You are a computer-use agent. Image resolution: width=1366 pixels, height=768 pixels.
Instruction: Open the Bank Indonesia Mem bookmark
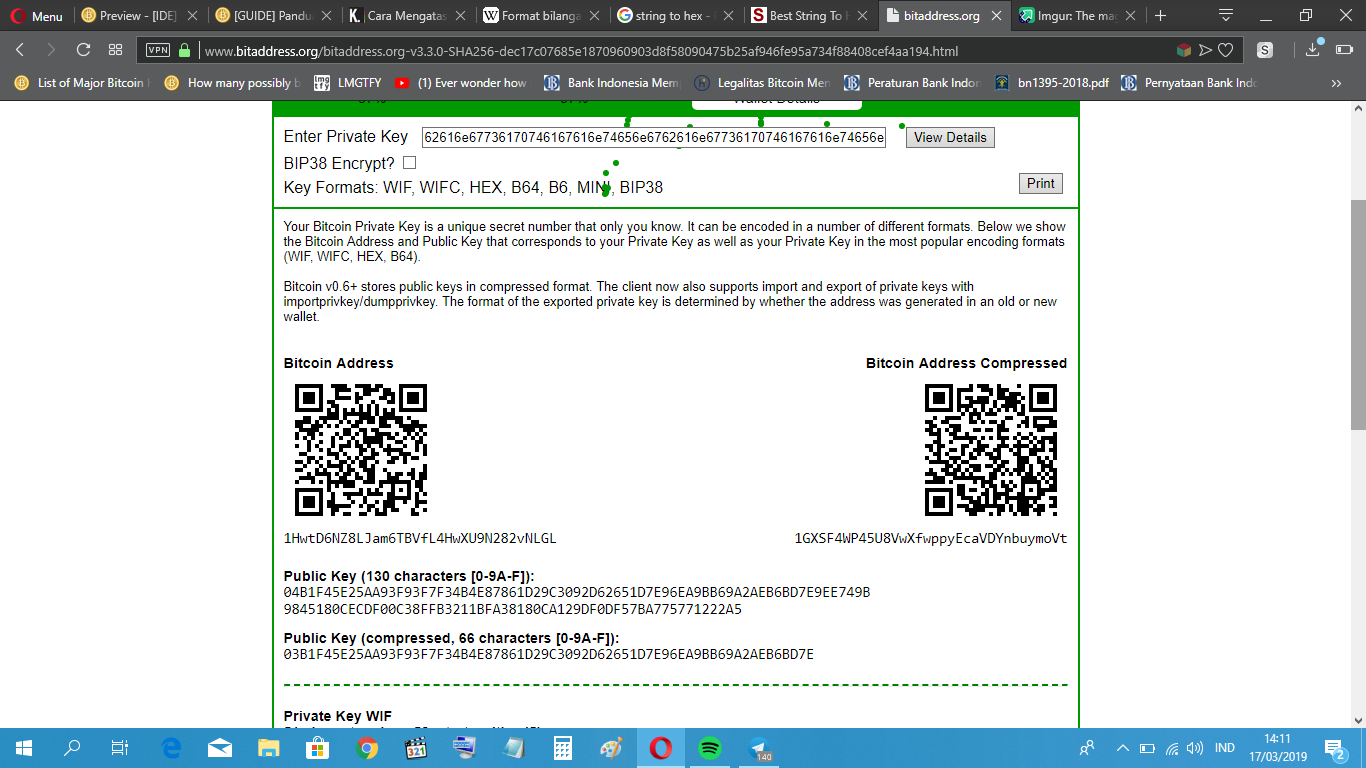[x=612, y=83]
